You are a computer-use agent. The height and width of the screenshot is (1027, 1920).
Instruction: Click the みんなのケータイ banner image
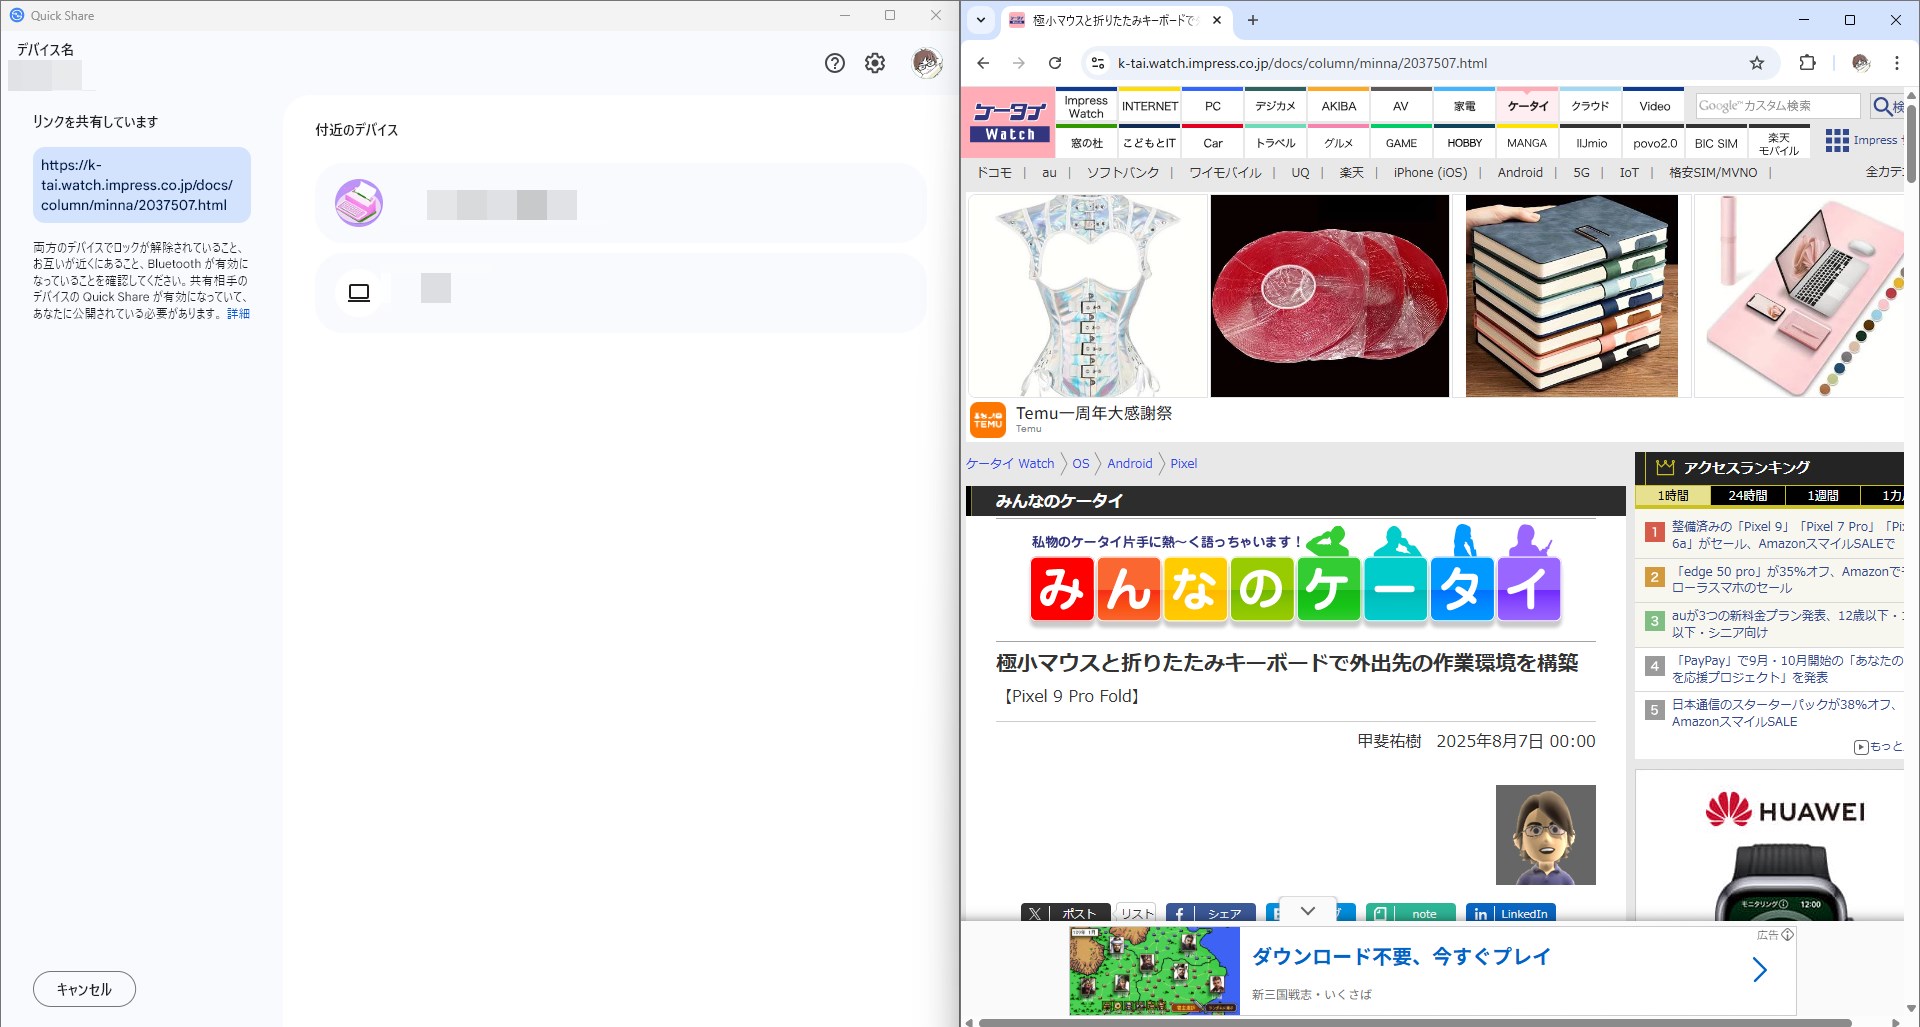pos(1295,574)
